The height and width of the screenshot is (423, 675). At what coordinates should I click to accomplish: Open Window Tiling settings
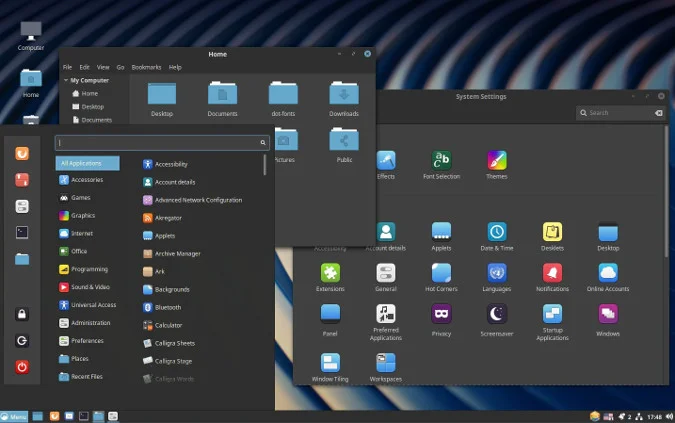330,363
